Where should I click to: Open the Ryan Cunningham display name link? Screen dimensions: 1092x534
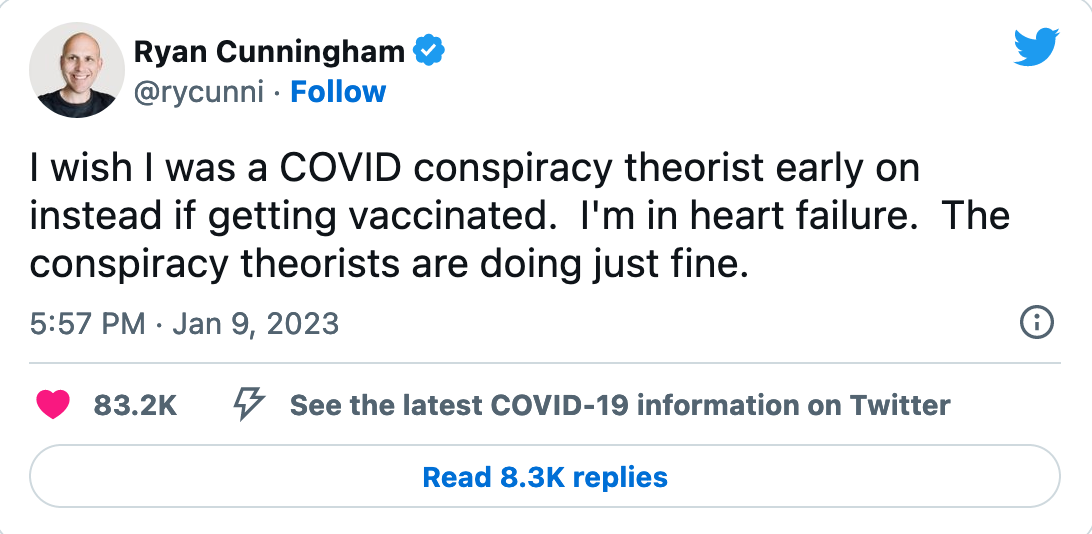tap(270, 51)
